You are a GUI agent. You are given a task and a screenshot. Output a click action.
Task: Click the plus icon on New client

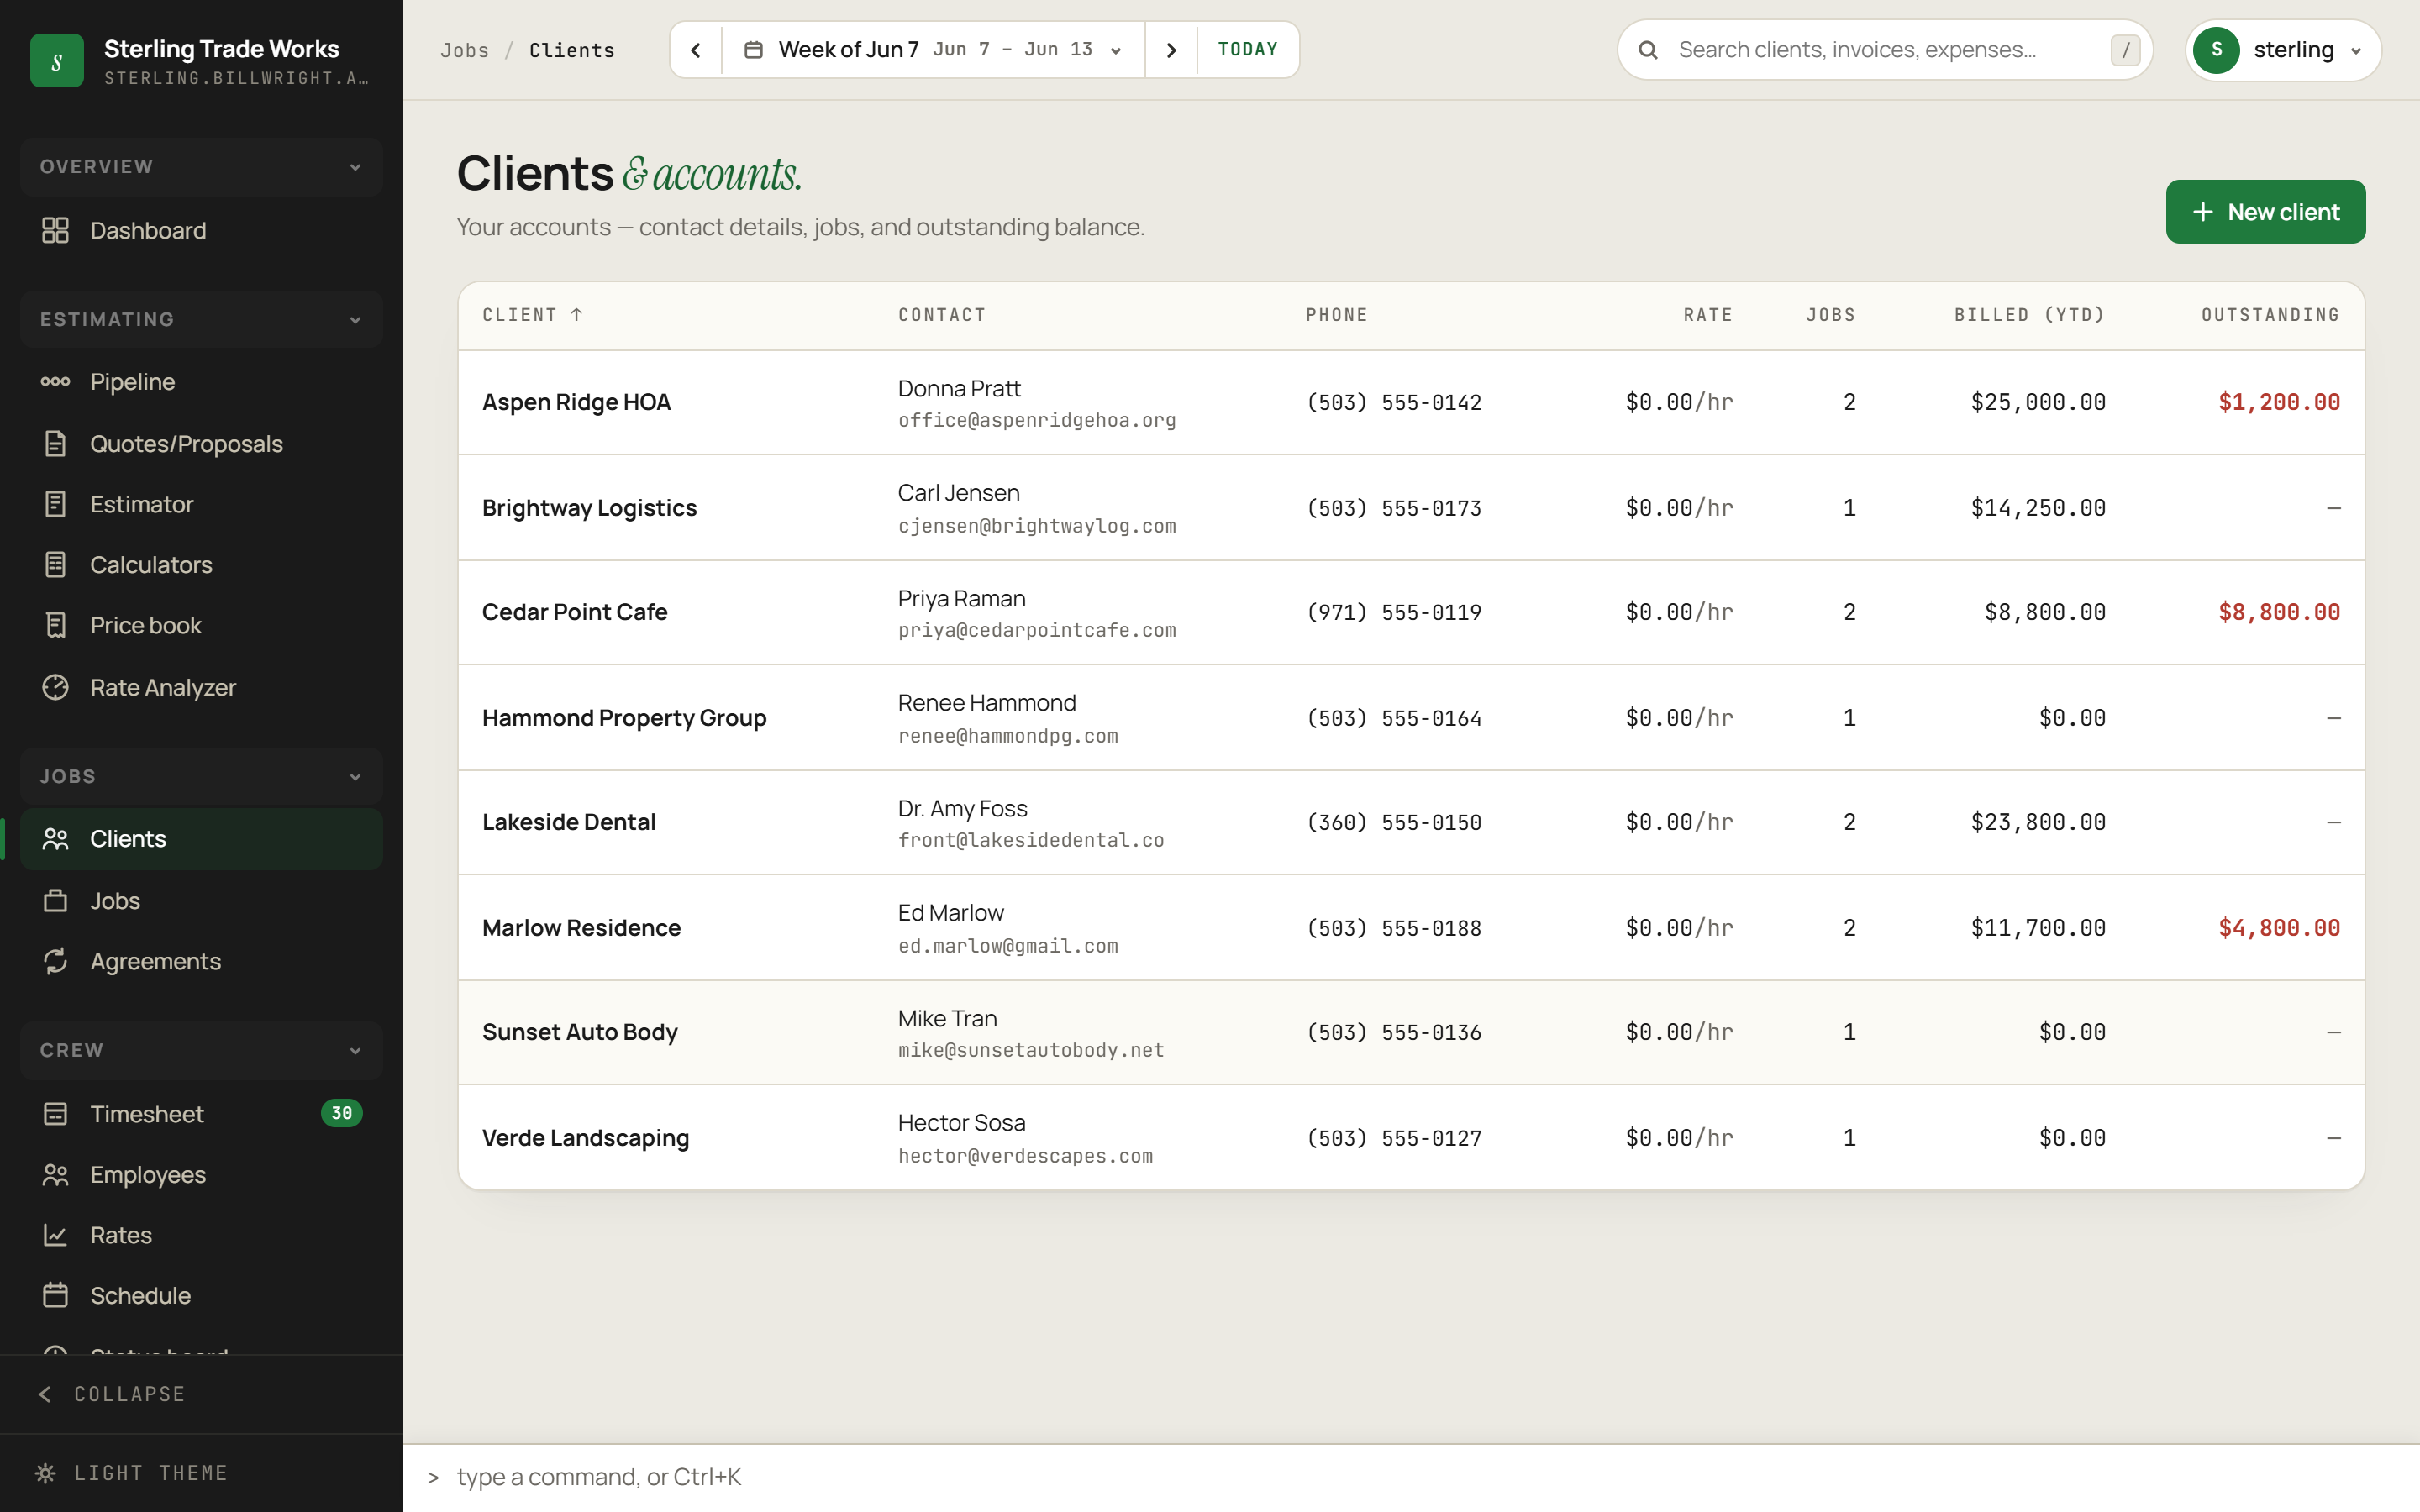pos(2202,212)
